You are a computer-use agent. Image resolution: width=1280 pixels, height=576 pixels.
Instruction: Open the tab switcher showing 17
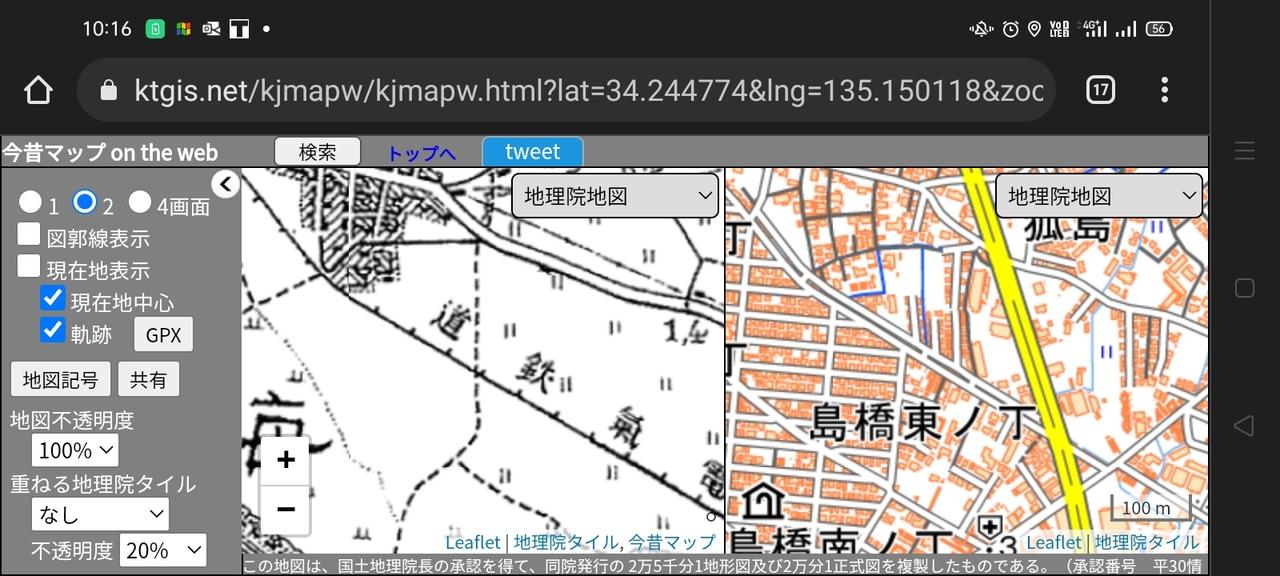coord(1100,90)
